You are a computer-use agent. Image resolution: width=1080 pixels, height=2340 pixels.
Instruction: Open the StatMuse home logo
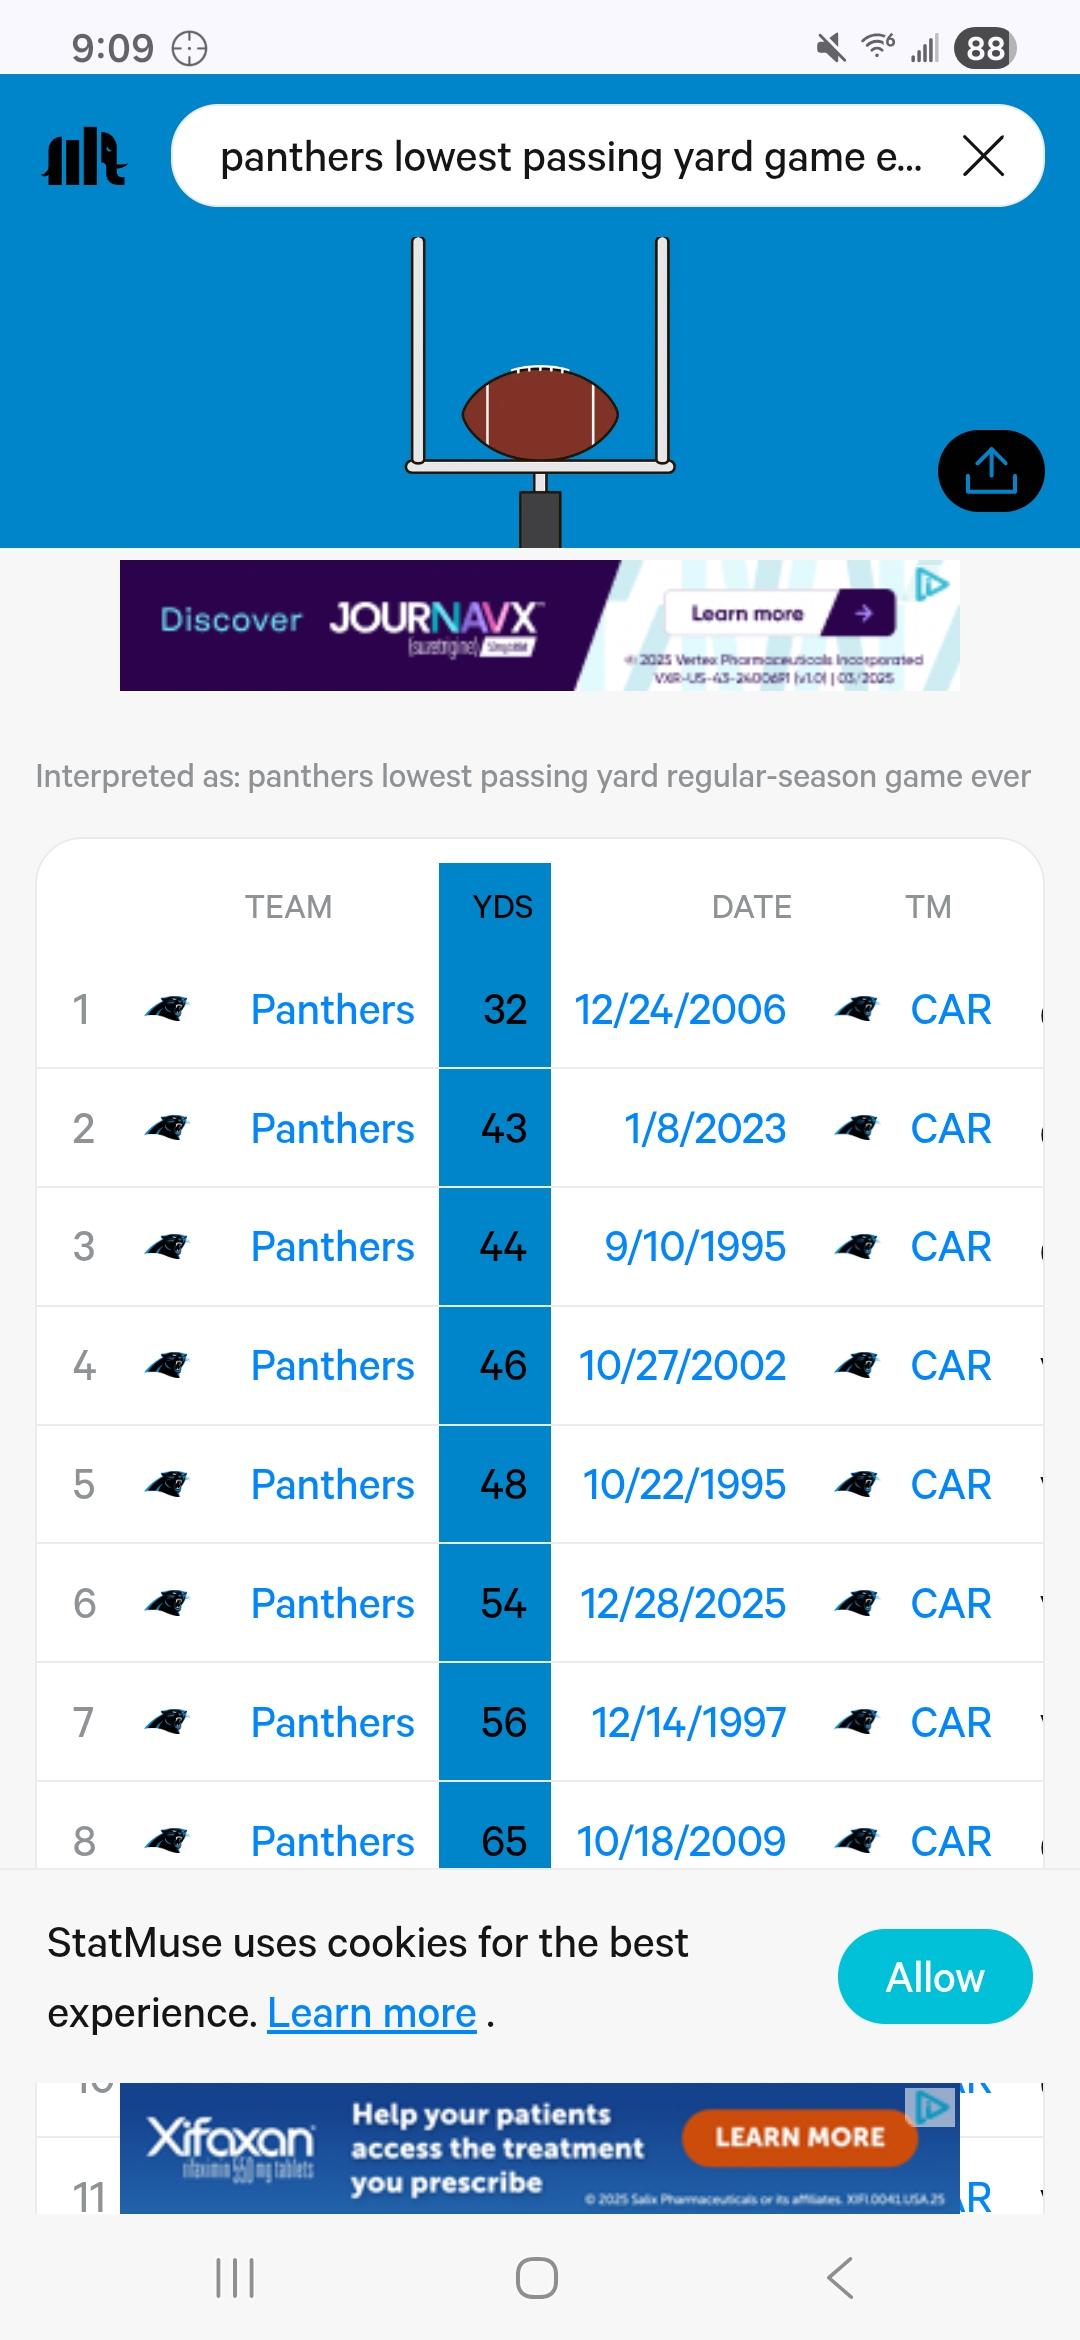coord(85,157)
